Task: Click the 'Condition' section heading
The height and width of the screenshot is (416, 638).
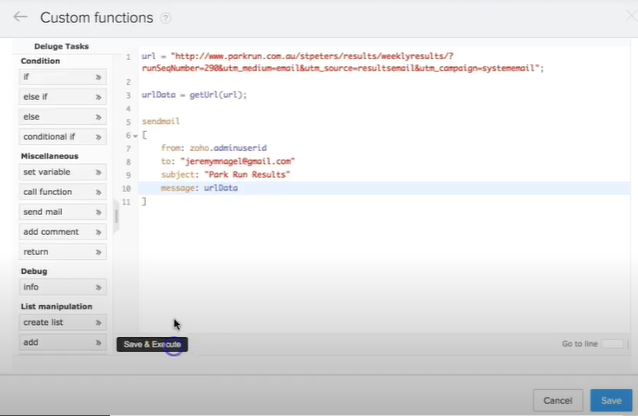Action: [40, 61]
